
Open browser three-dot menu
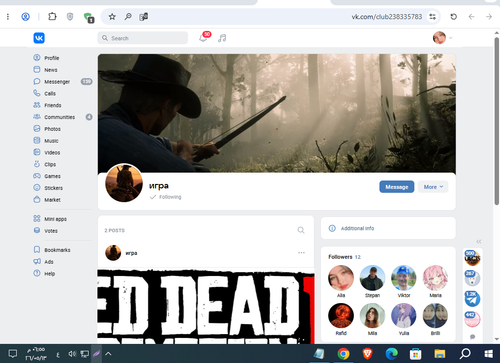tap(8, 17)
